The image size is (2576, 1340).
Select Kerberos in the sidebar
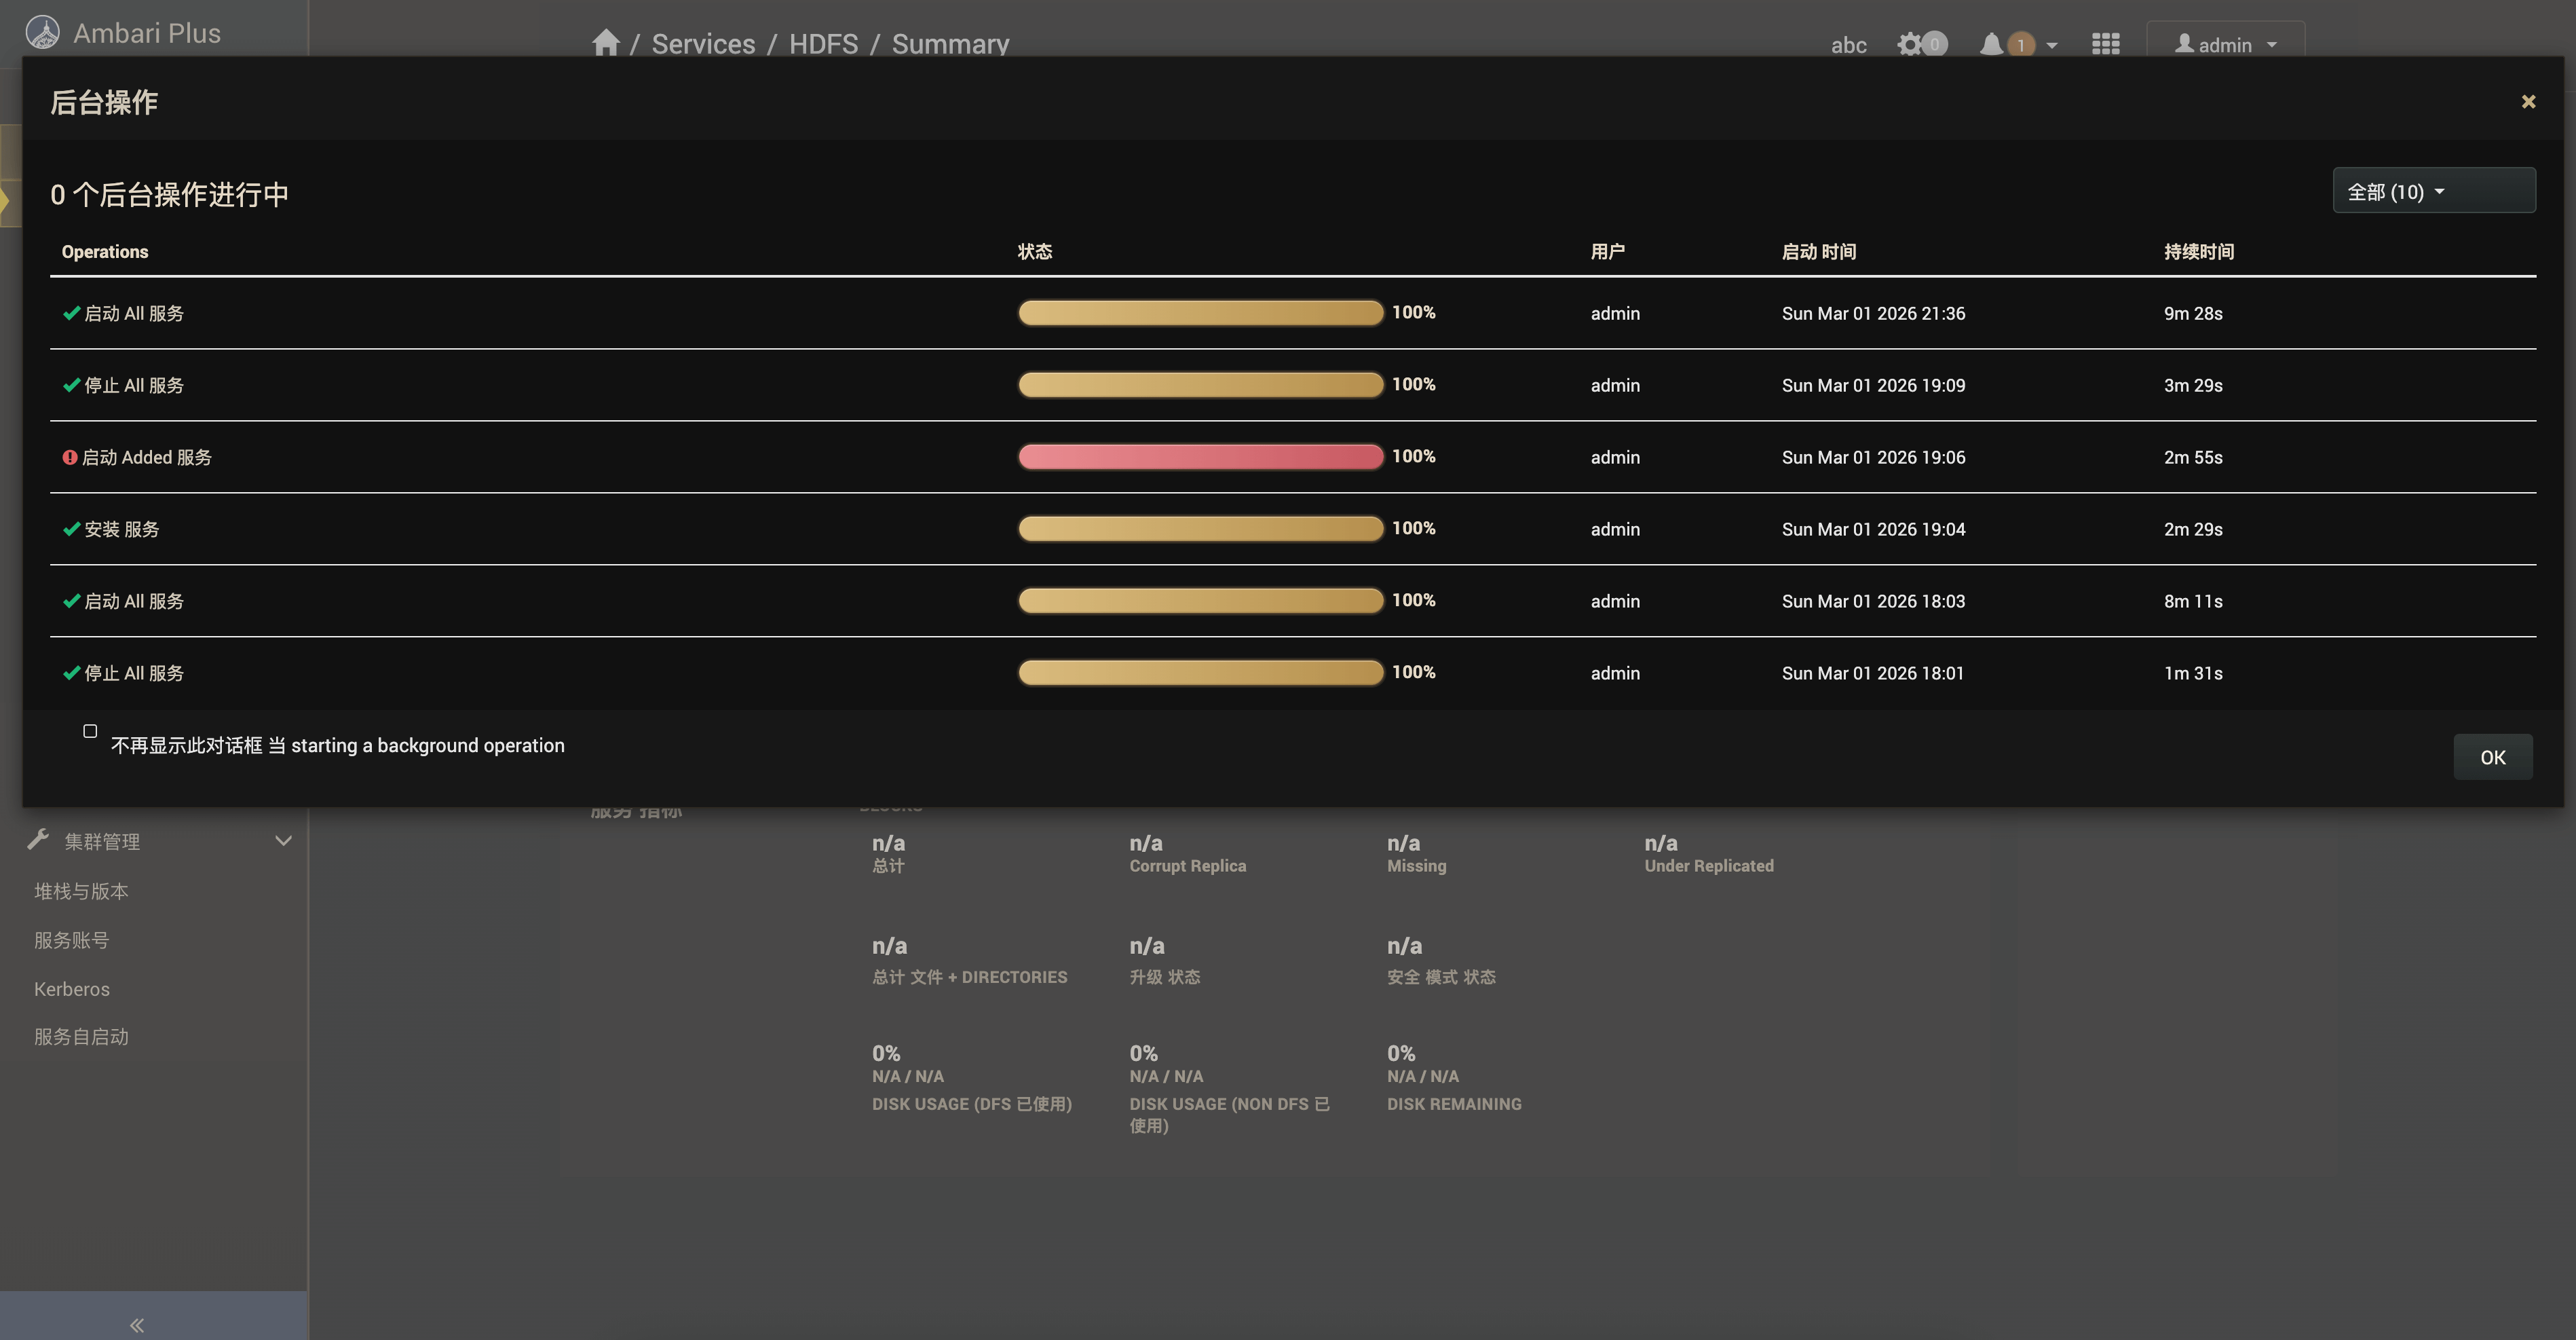click(x=72, y=989)
